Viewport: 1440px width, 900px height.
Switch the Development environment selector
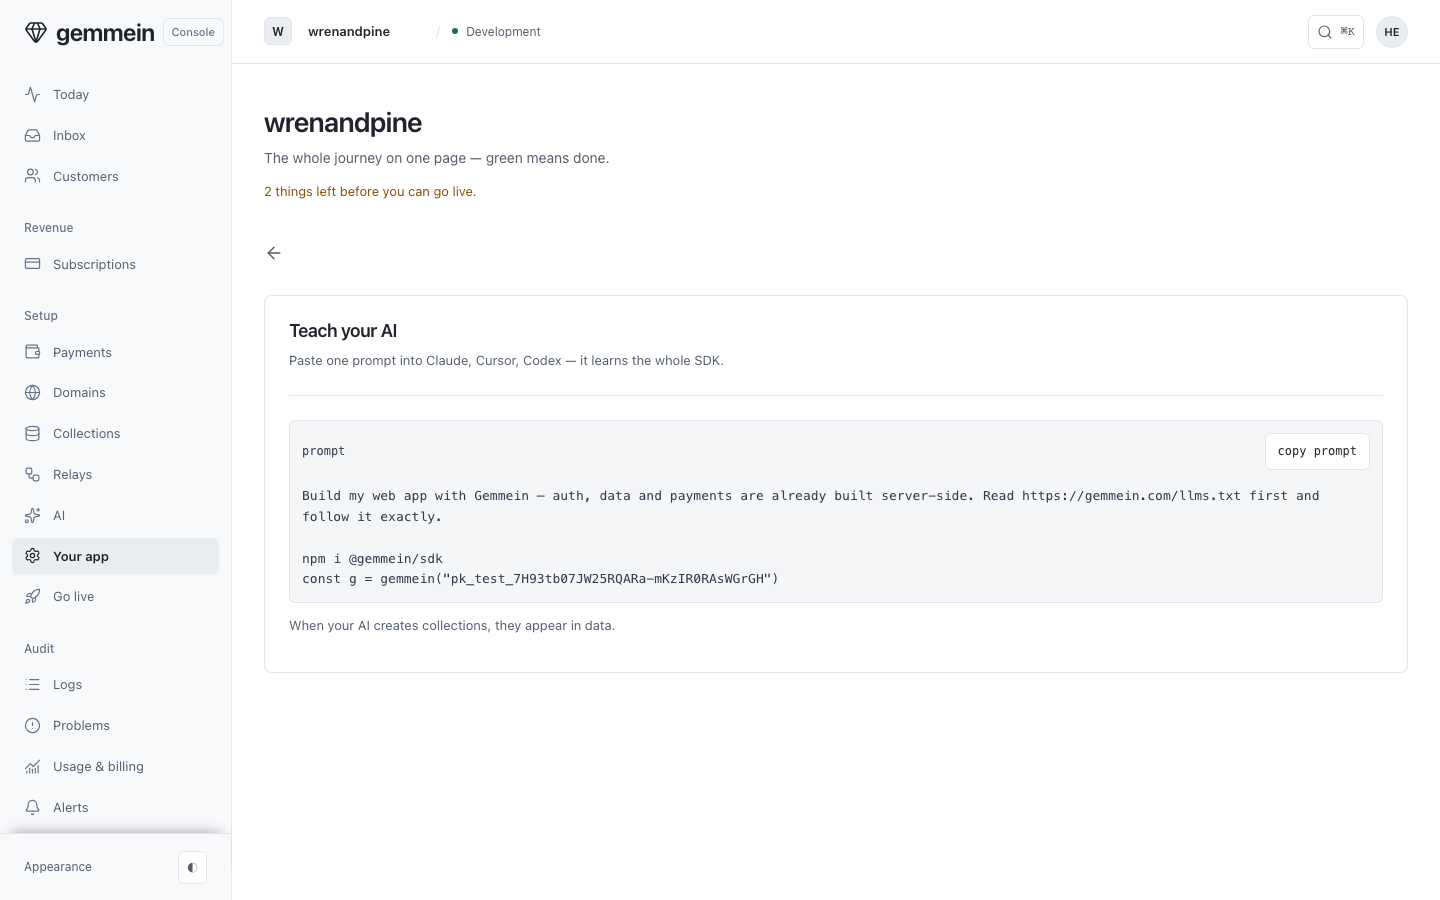coord(496,32)
